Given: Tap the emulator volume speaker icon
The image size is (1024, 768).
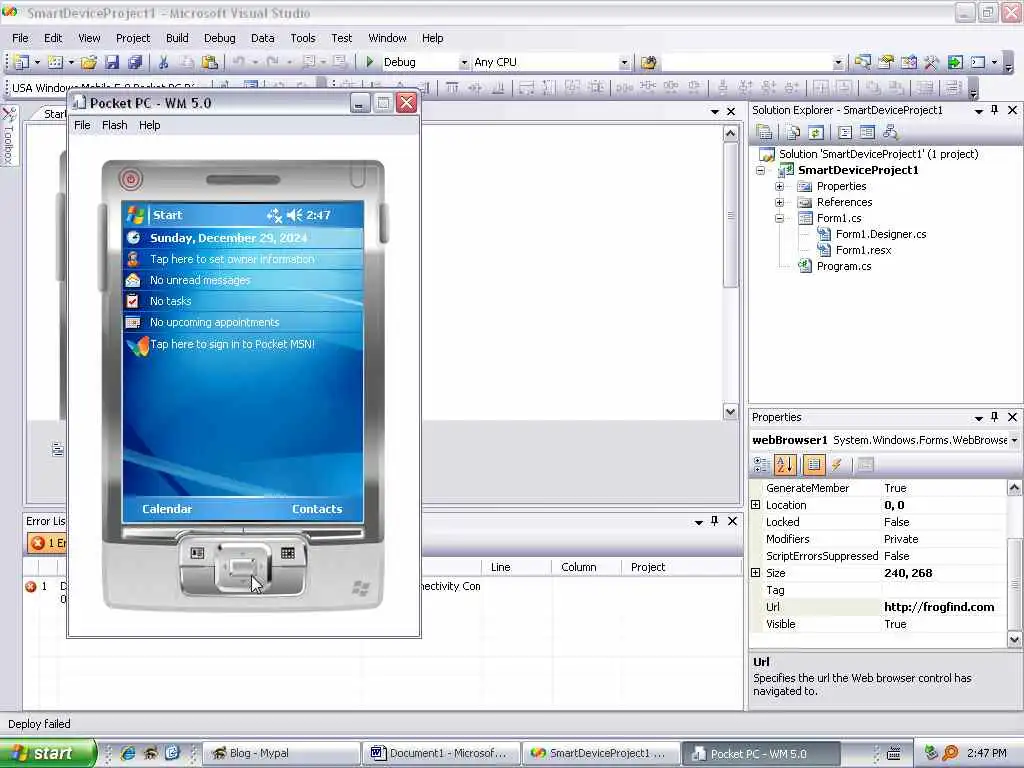Looking at the screenshot, I should tap(295, 215).
